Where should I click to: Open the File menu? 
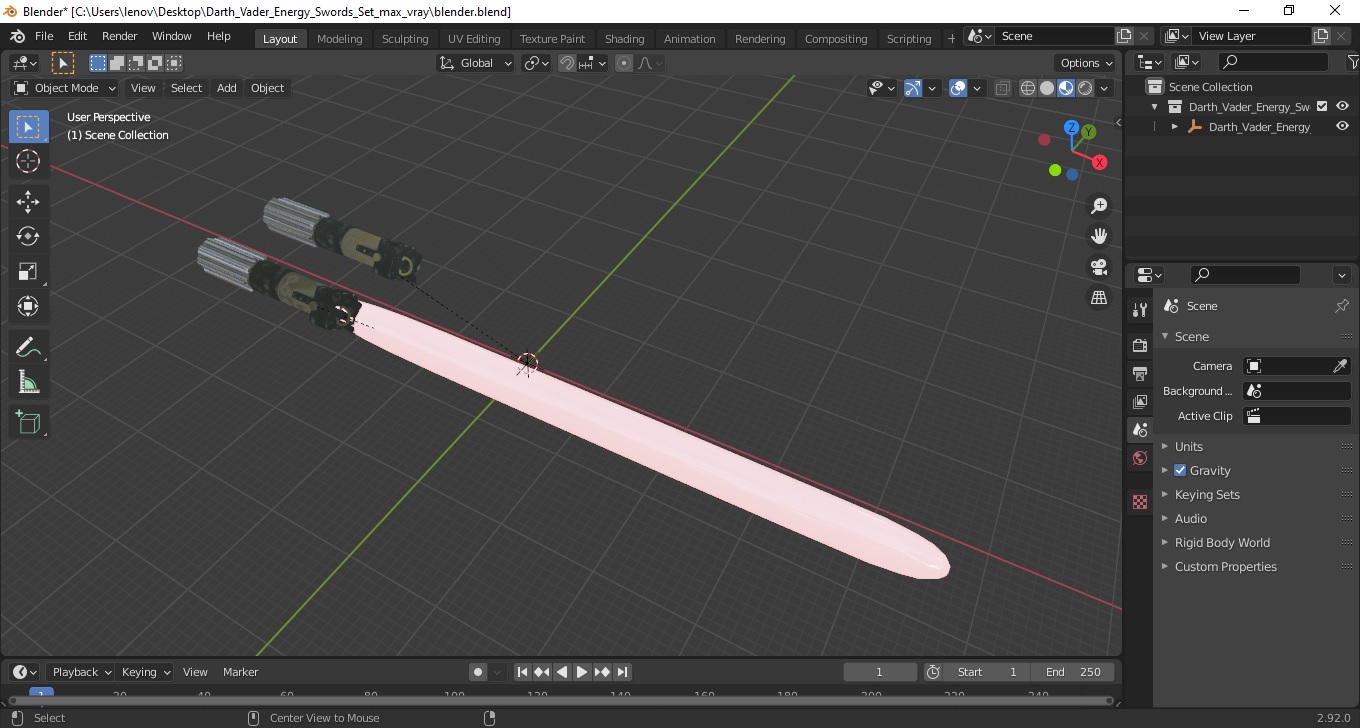pos(44,36)
